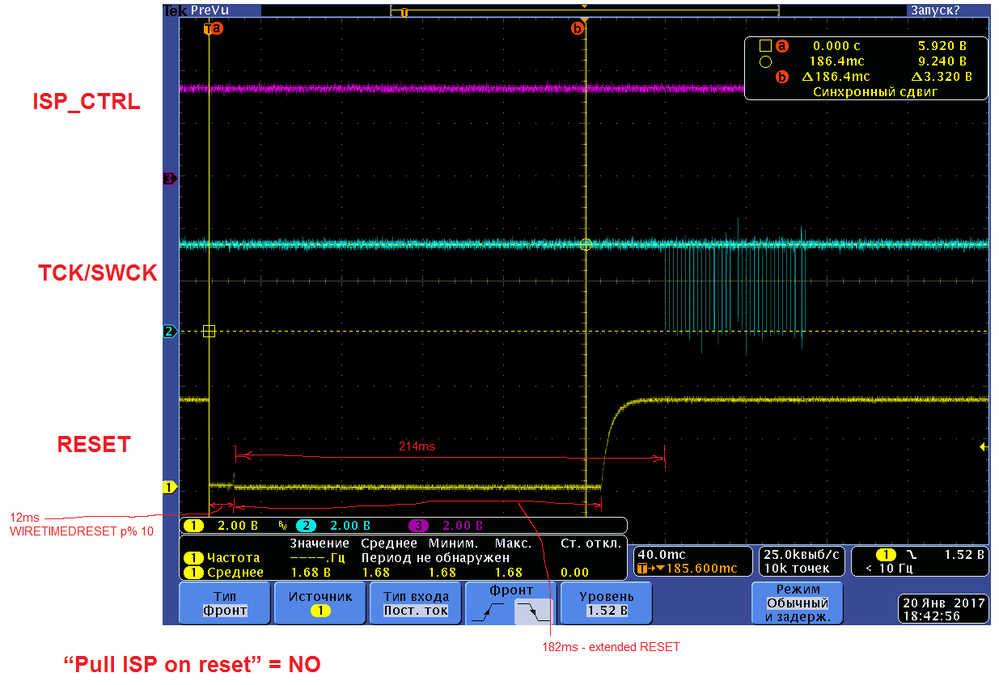This screenshot has height=685, width=999.
Task: Click the Среднее measurement channel badge
Action: tap(194, 572)
